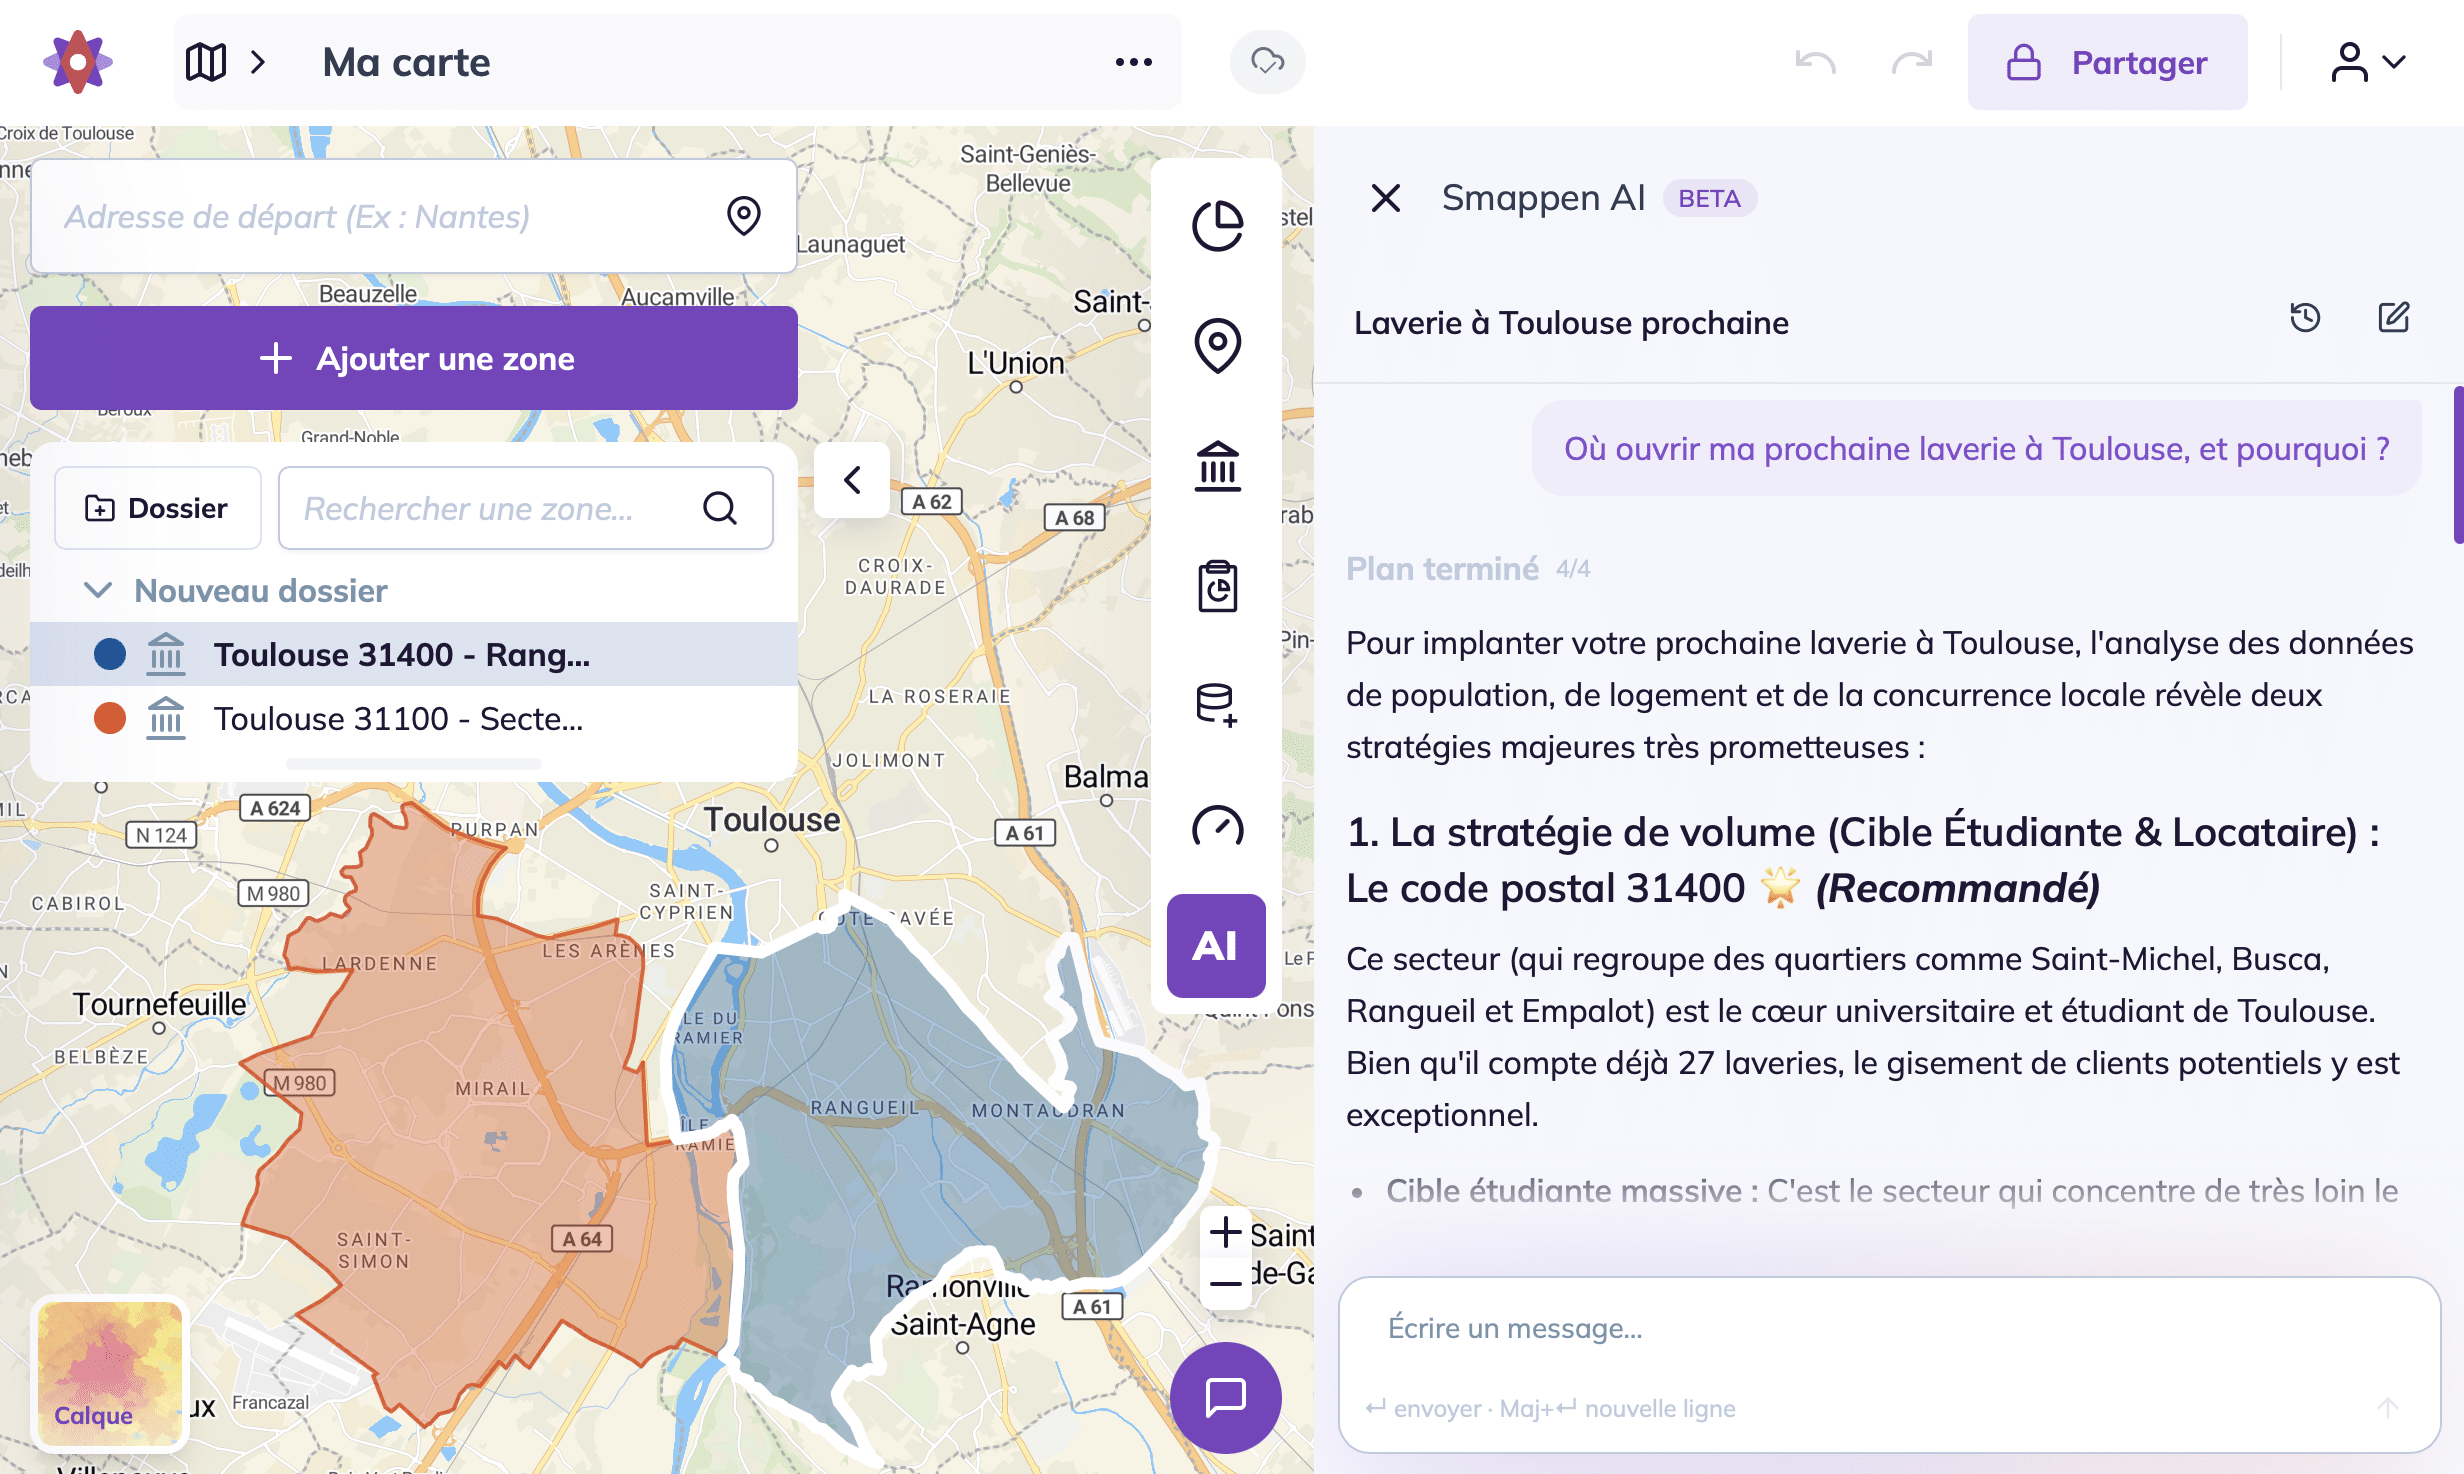Click the Toulouse city label on map

(x=772, y=820)
